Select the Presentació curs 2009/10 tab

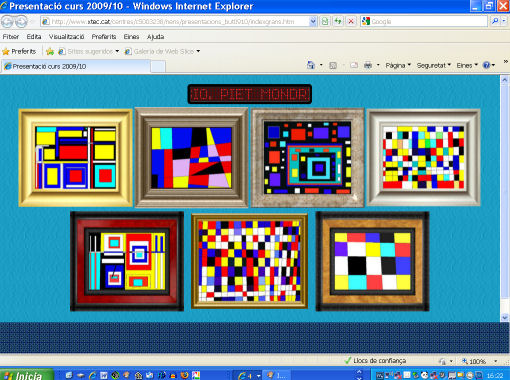click(x=76, y=66)
